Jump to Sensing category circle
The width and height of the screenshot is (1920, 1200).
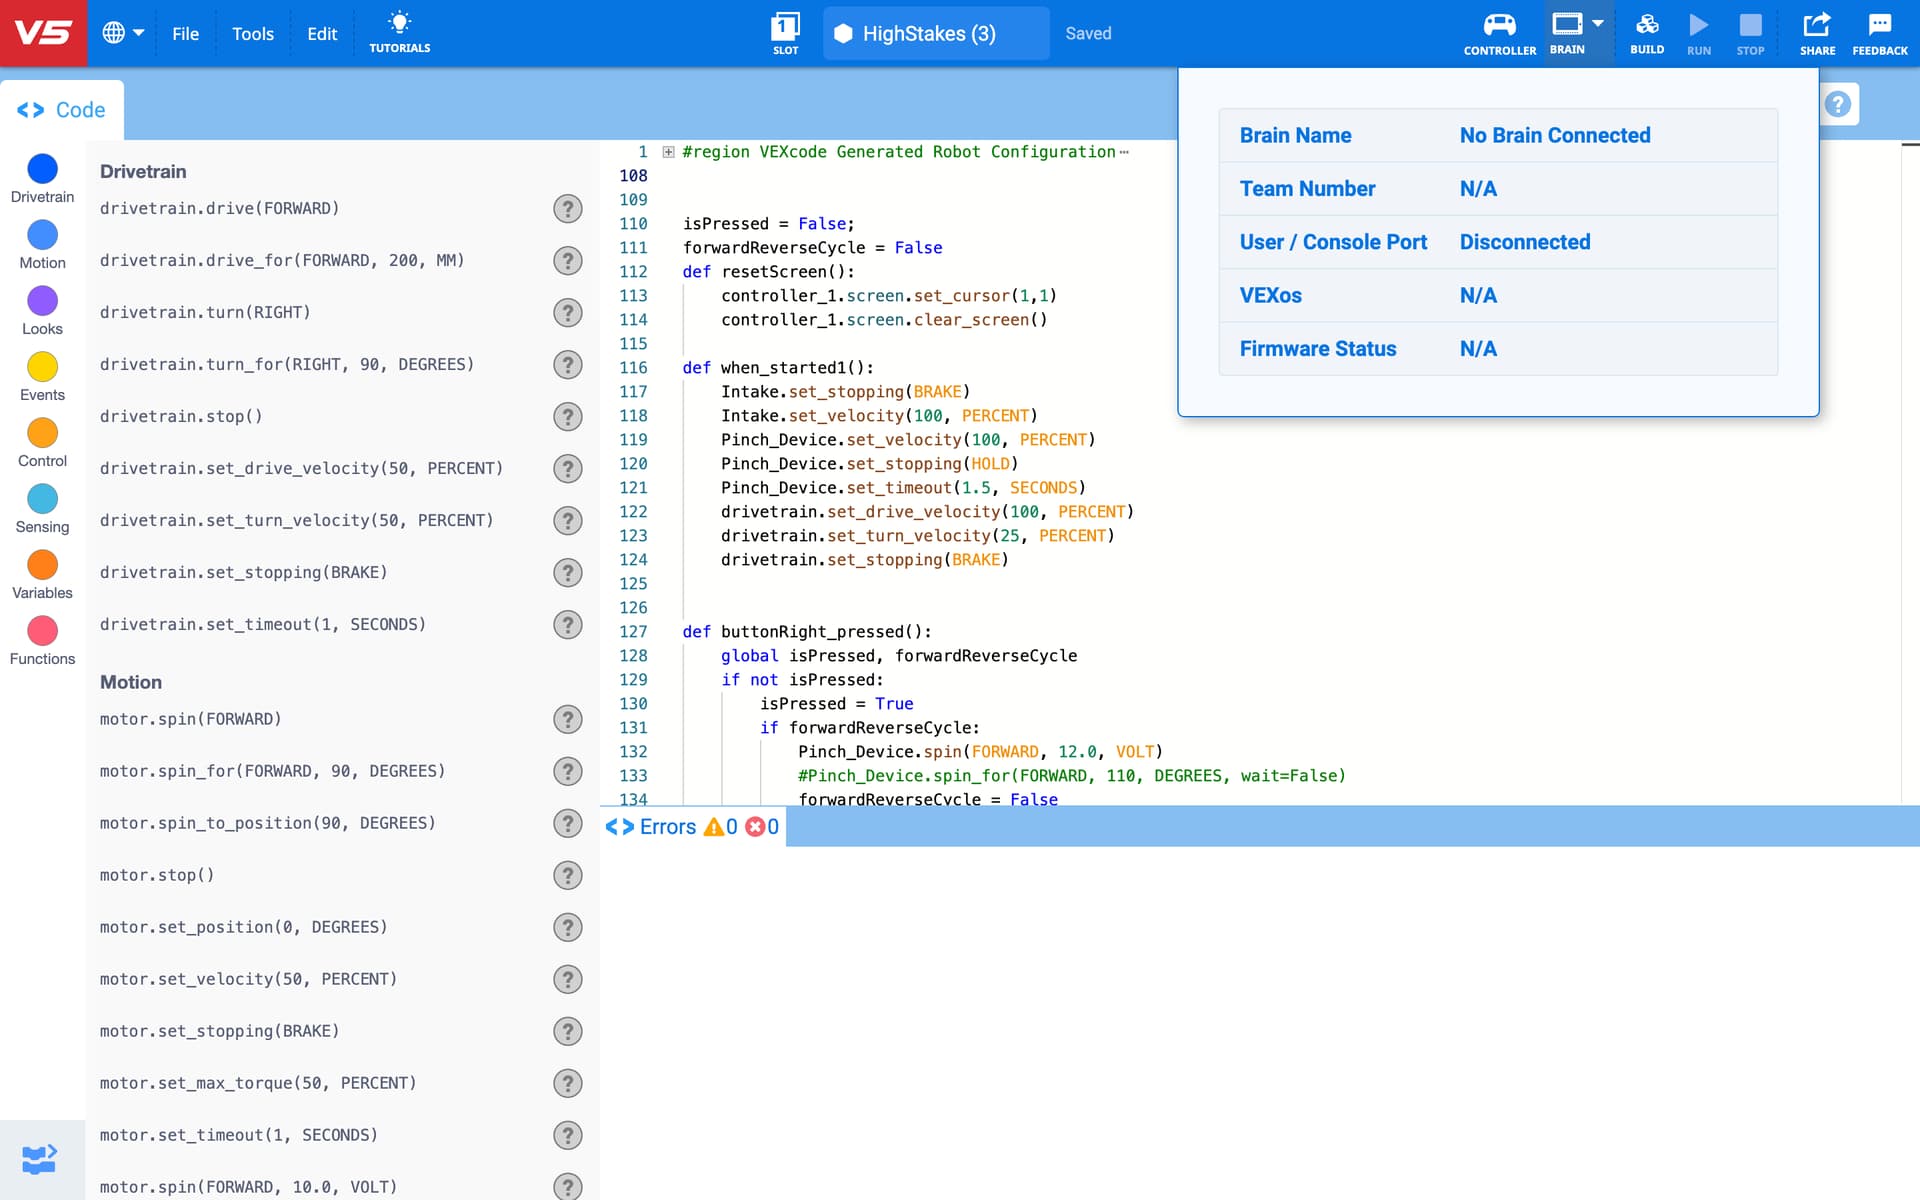[42, 499]
